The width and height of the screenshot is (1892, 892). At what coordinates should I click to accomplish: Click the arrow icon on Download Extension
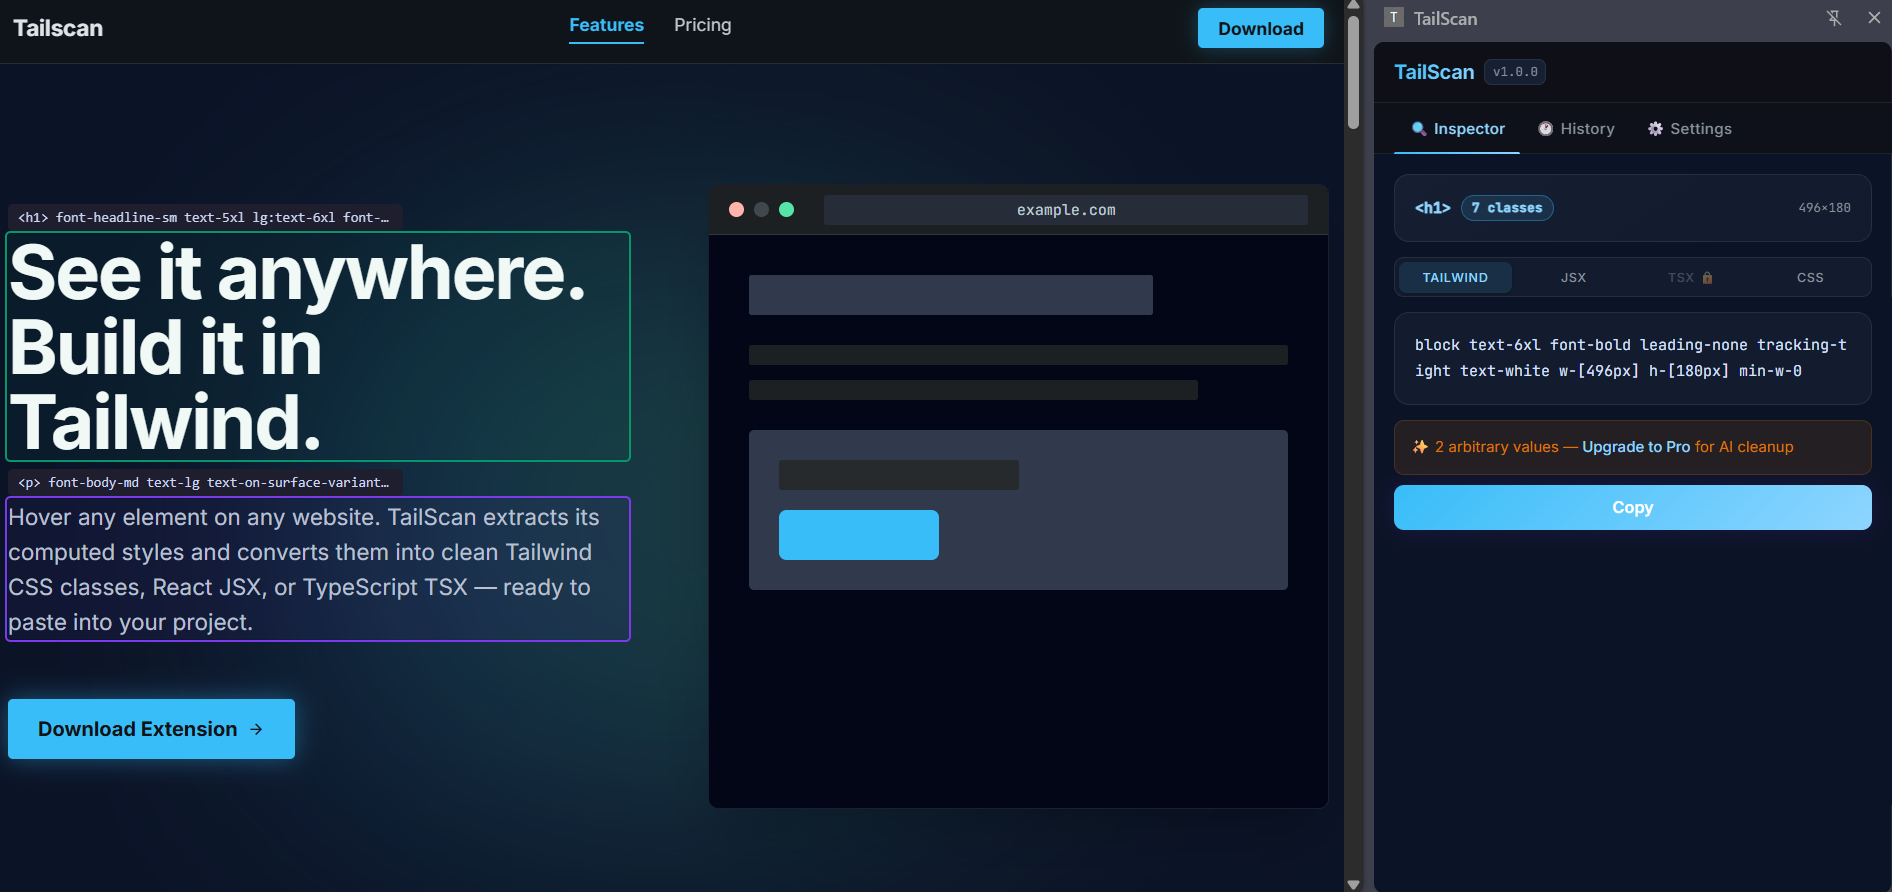pyautogui.click(x=256, y=729)
